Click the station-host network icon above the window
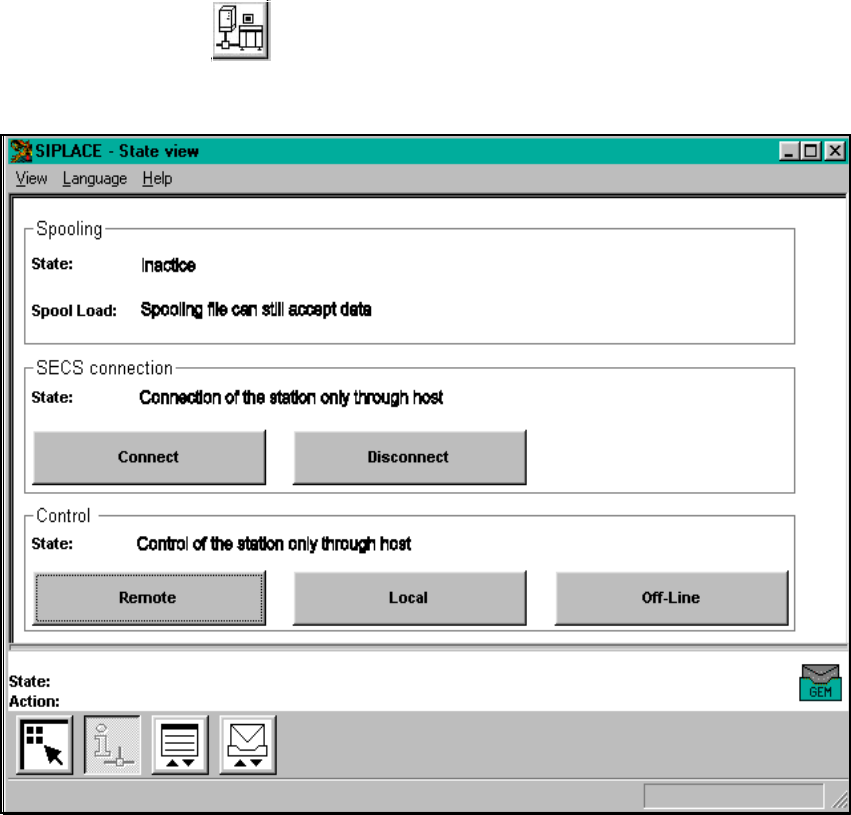 click(241, 30)
